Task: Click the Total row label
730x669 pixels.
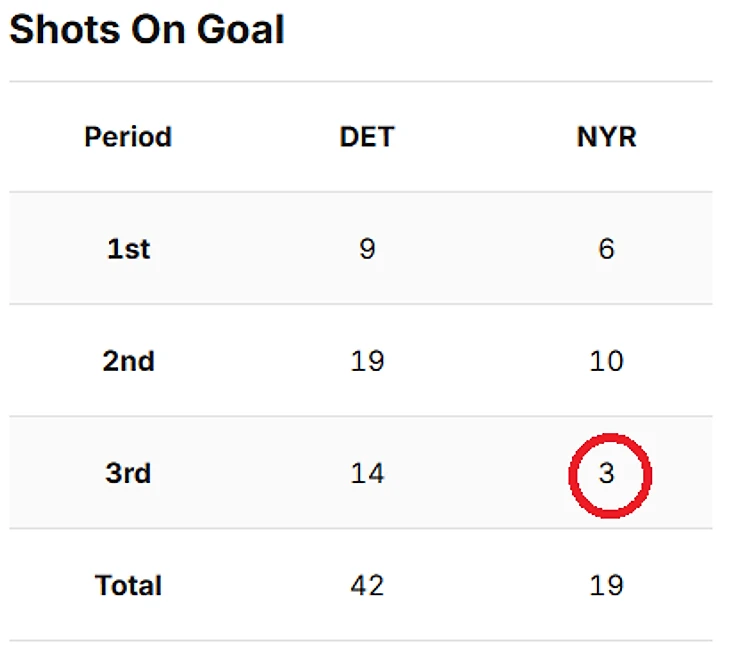Action: (128, 585)
